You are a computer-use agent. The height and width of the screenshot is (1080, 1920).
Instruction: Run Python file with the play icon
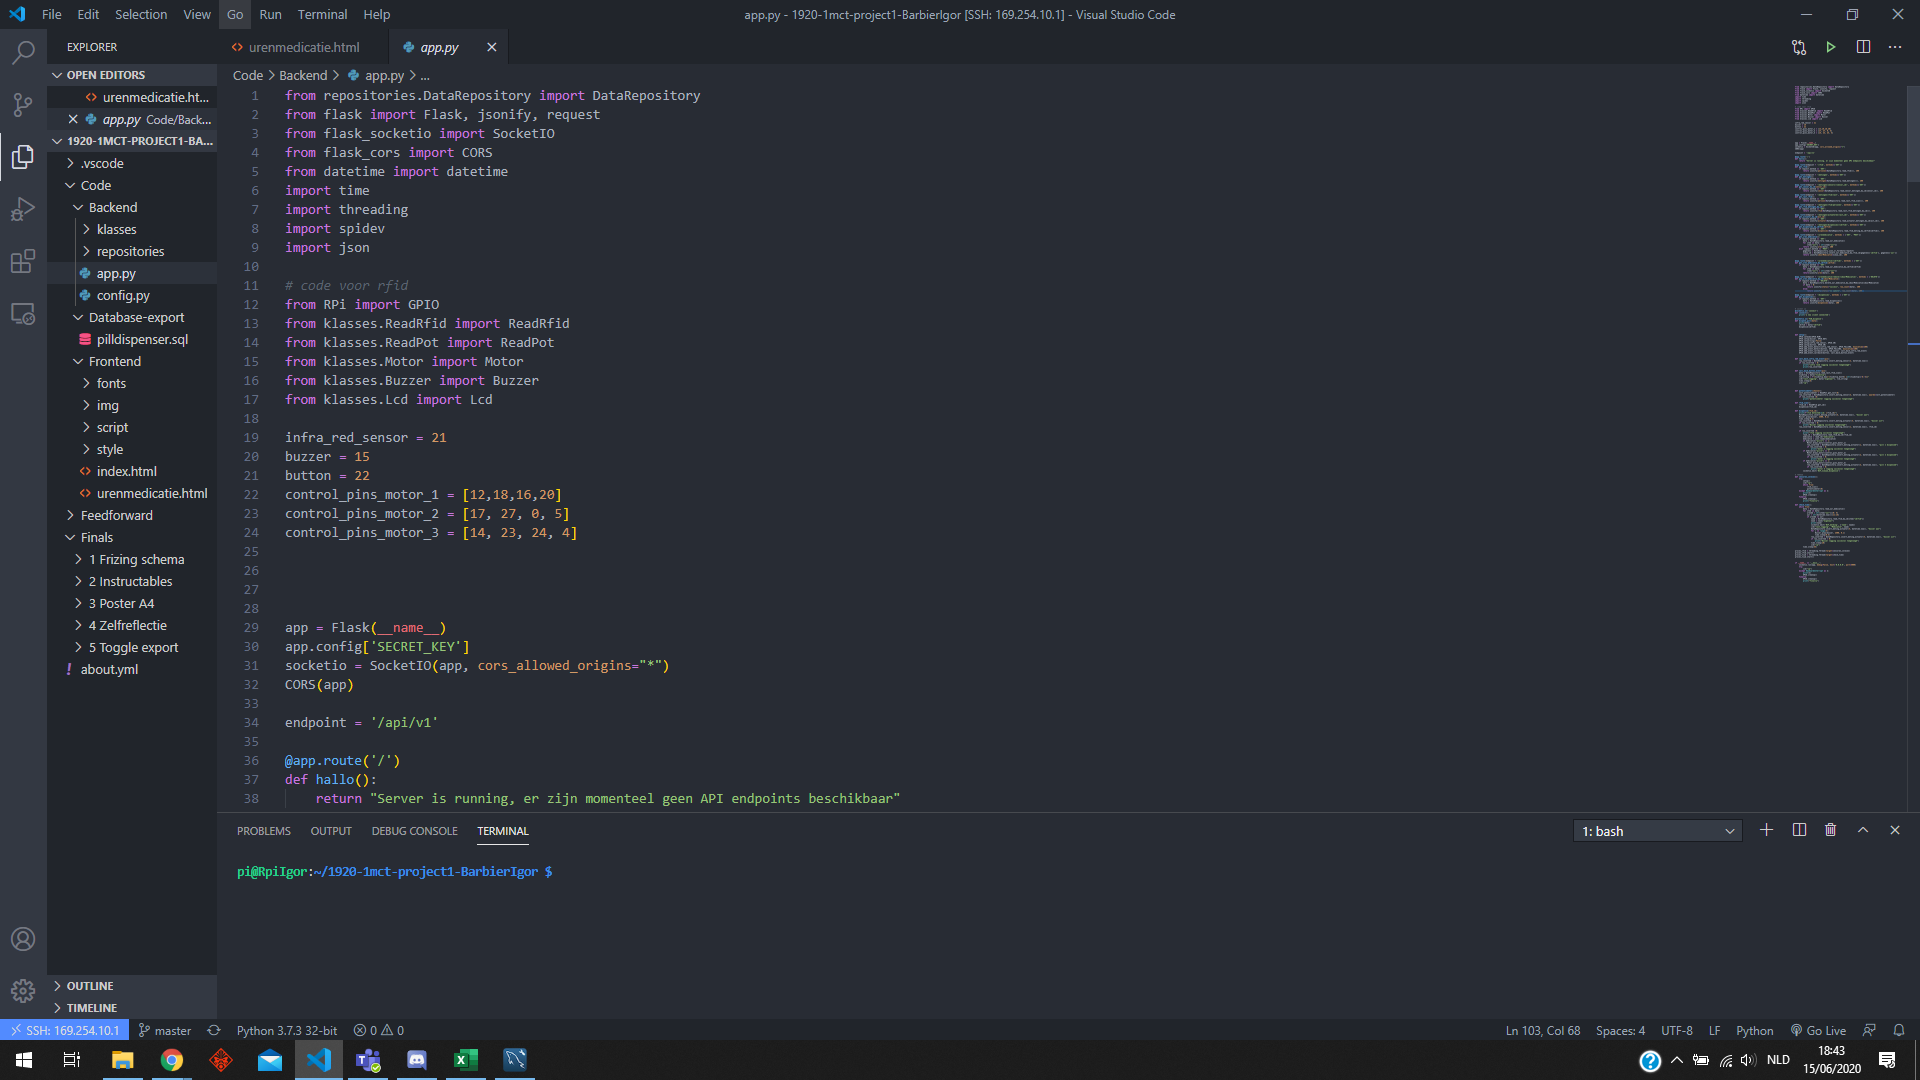[x=1831, y=47]
